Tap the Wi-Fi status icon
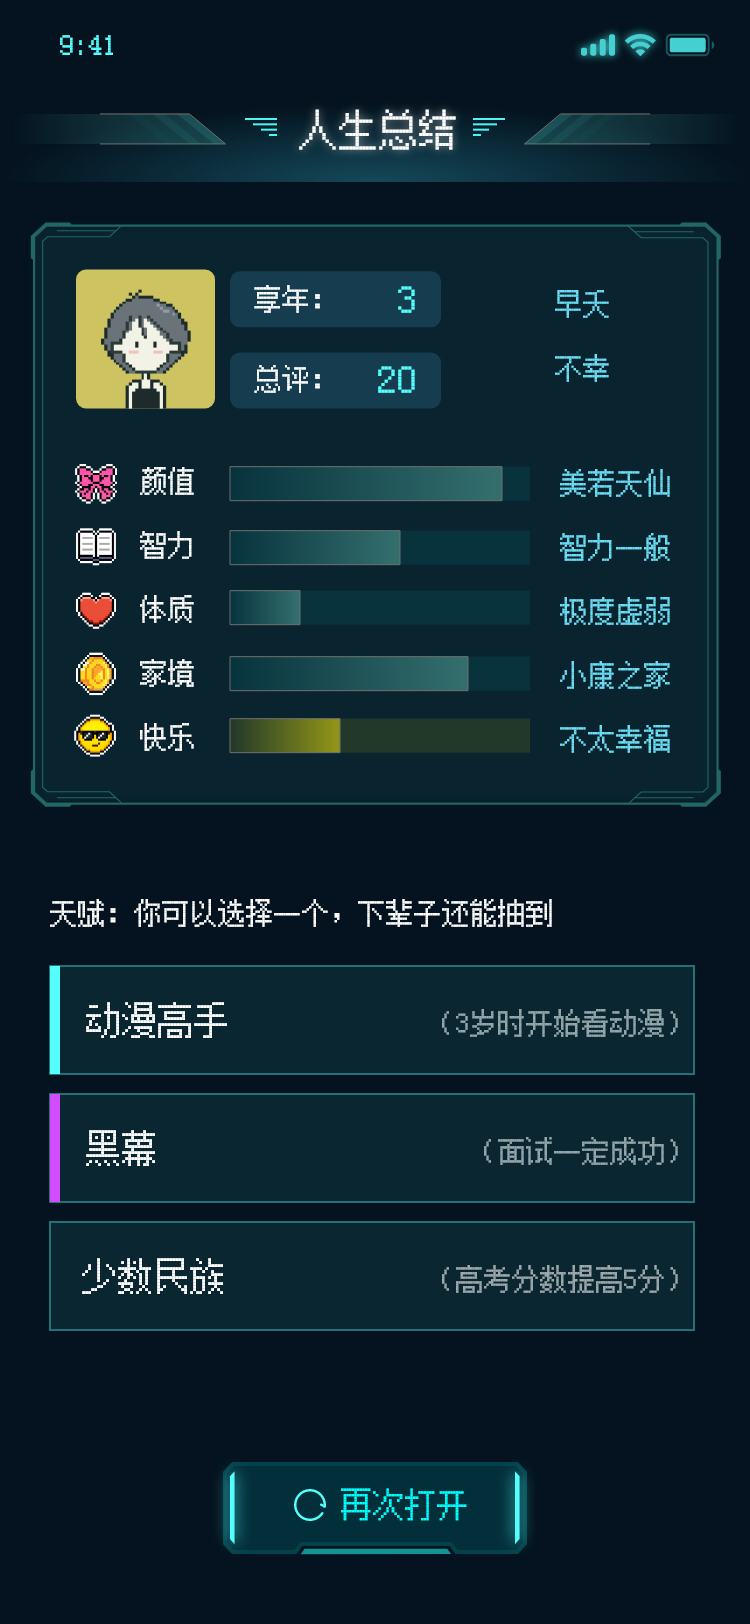Screen dimensions: 750x1624 [640, 45]
